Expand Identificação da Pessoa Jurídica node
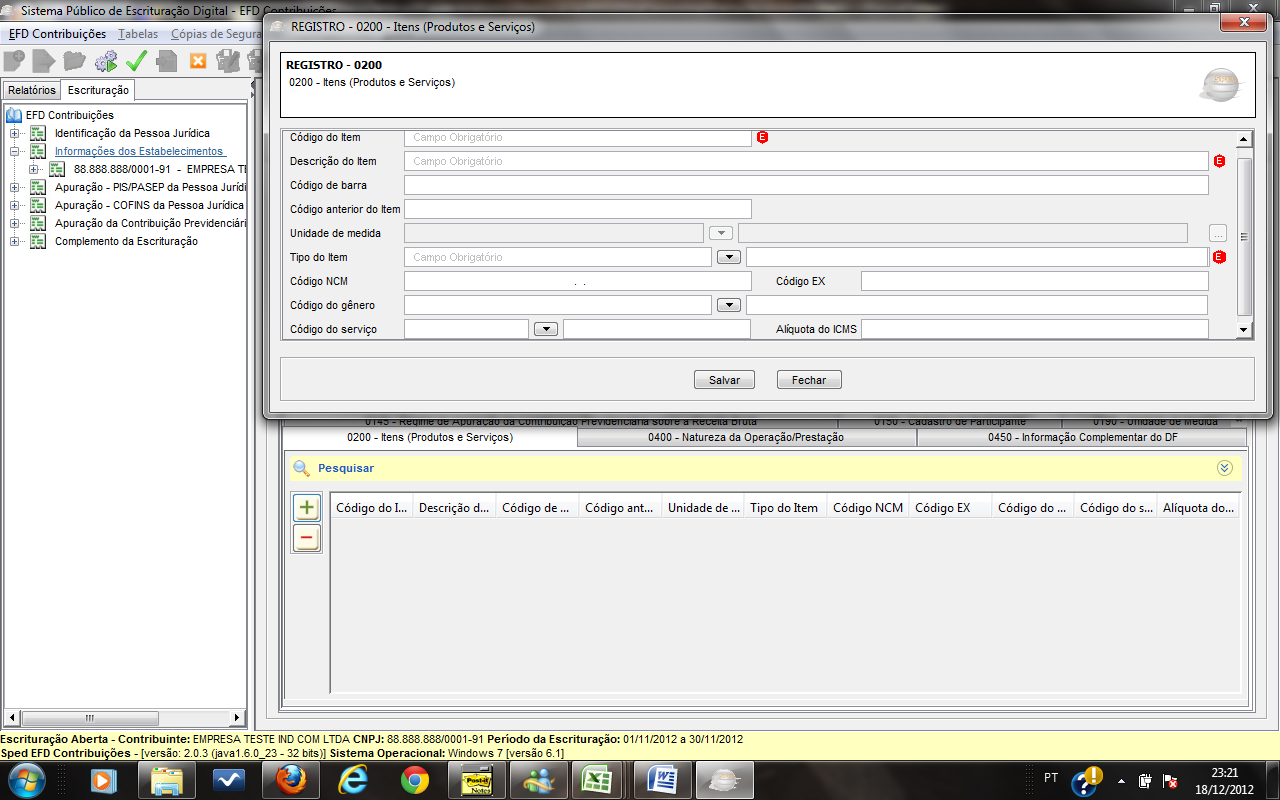Screen dimensions: 1280x800 [14, 133]
